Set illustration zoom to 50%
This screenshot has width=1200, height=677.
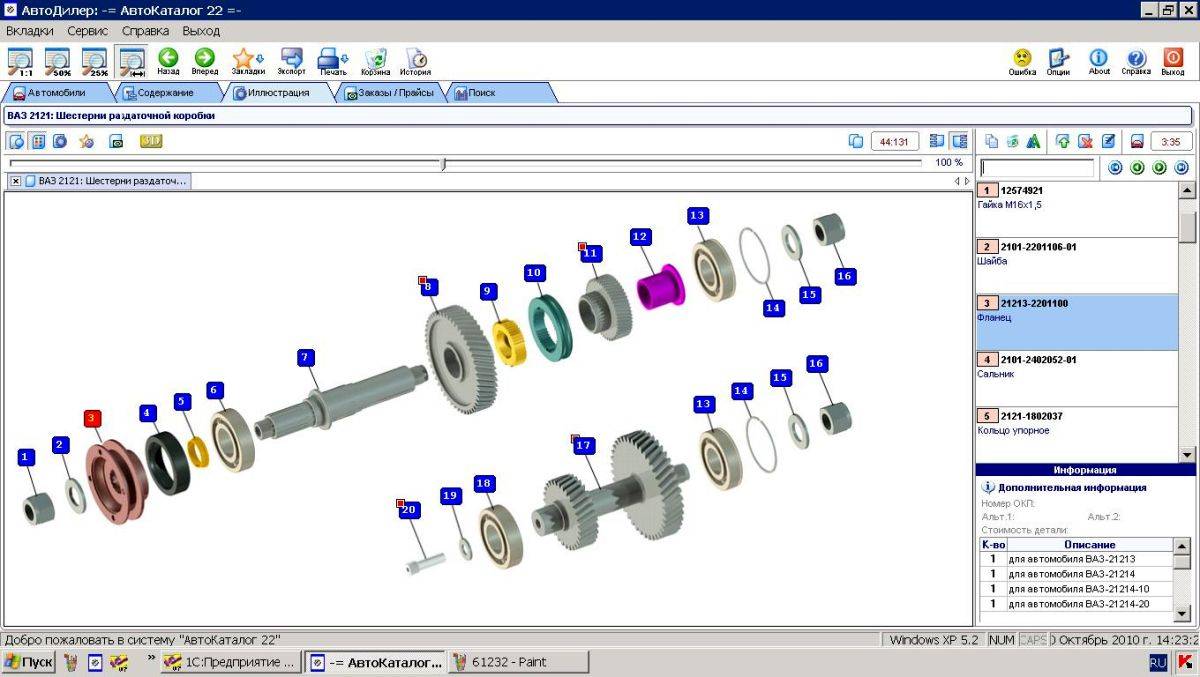click(57, 62)
